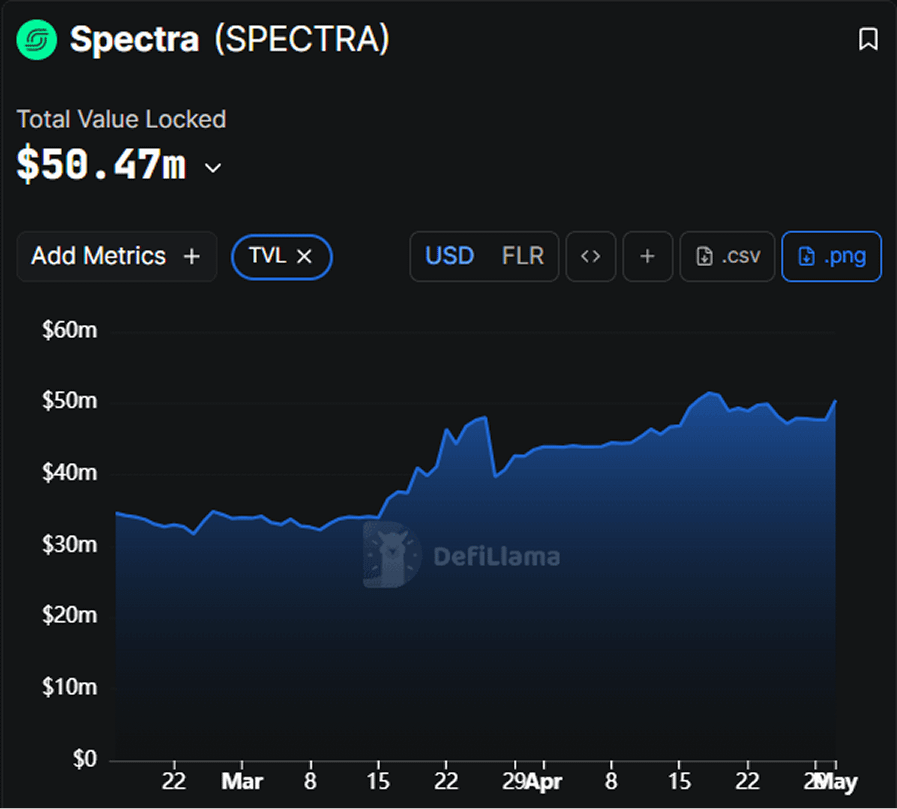Click the plus icon beside embed button
Image resolution: width=897 pixels, height=809 pixels.
click(x=647, y=256)
